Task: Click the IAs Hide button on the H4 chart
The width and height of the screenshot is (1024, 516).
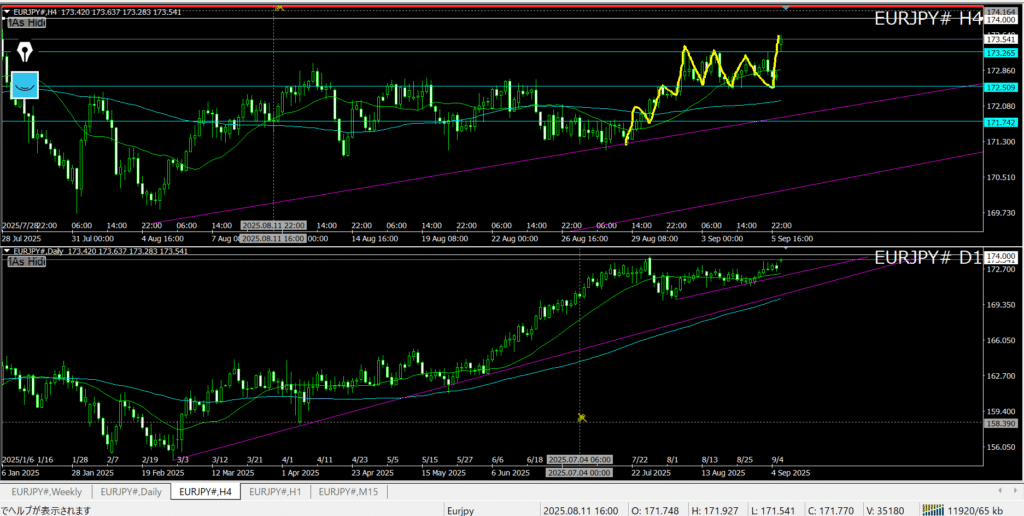Action: (26, 22)
